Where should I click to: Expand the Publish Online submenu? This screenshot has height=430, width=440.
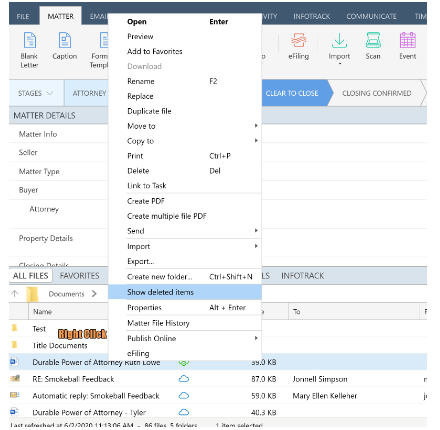(x=256, y=338)
